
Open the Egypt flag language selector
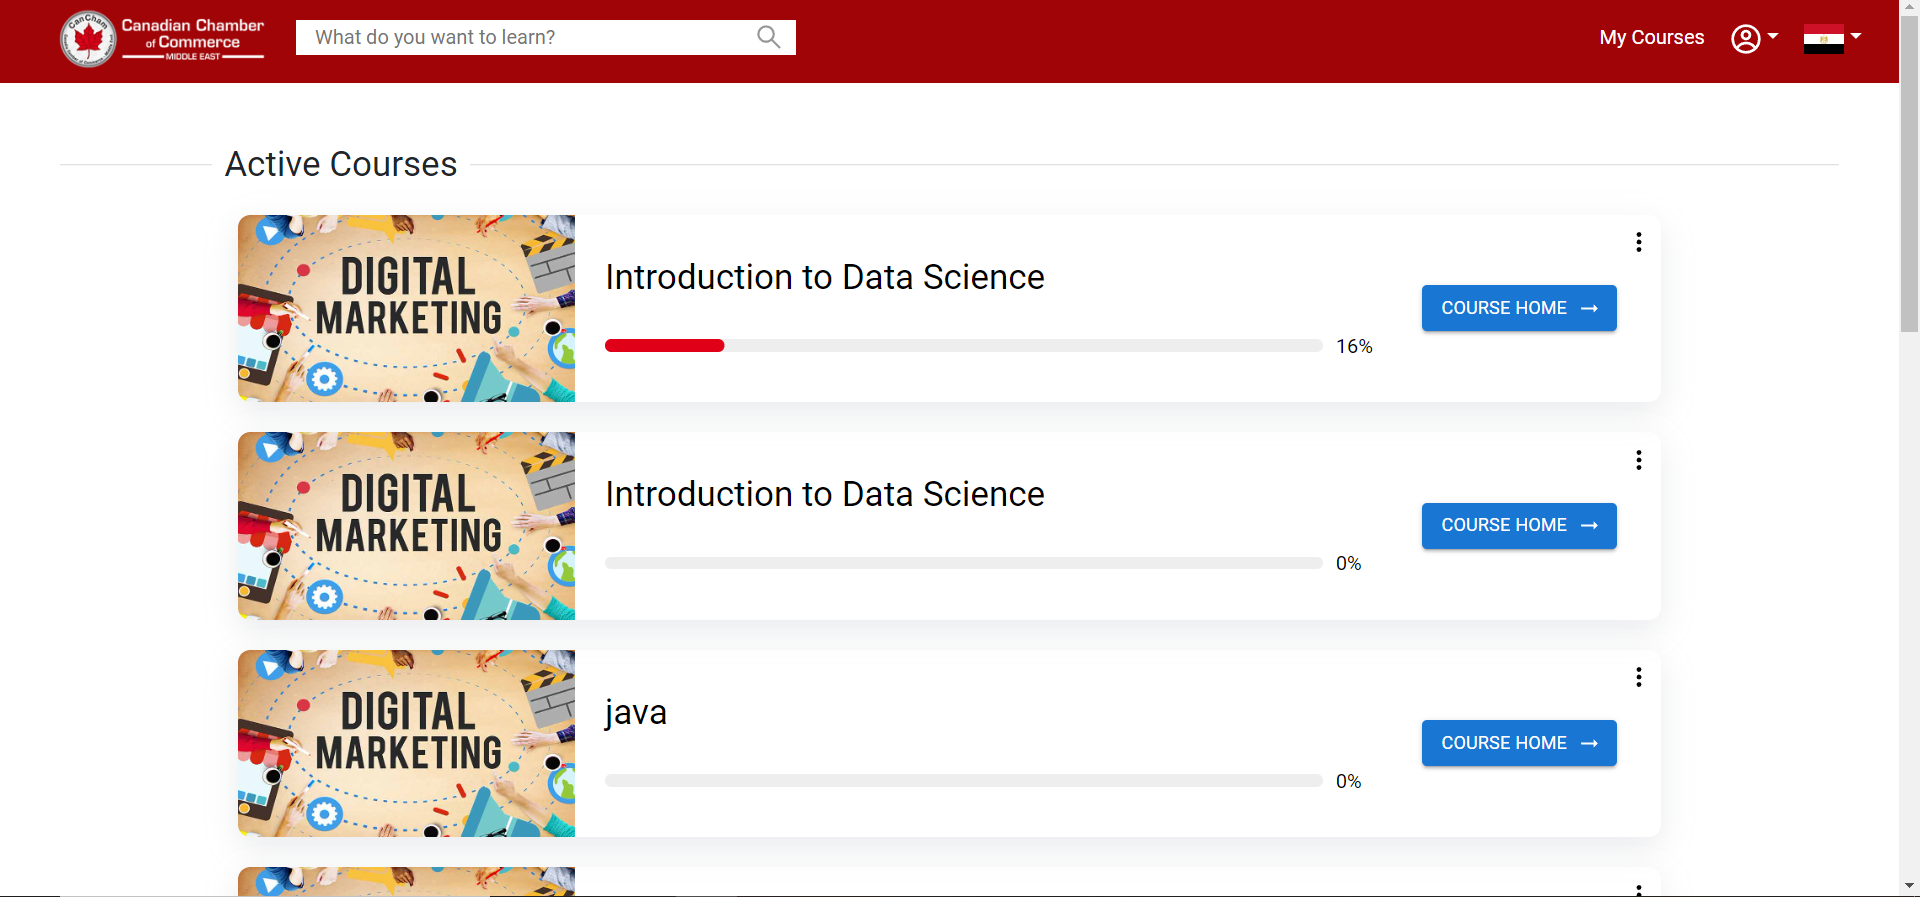click(1823, 38)
